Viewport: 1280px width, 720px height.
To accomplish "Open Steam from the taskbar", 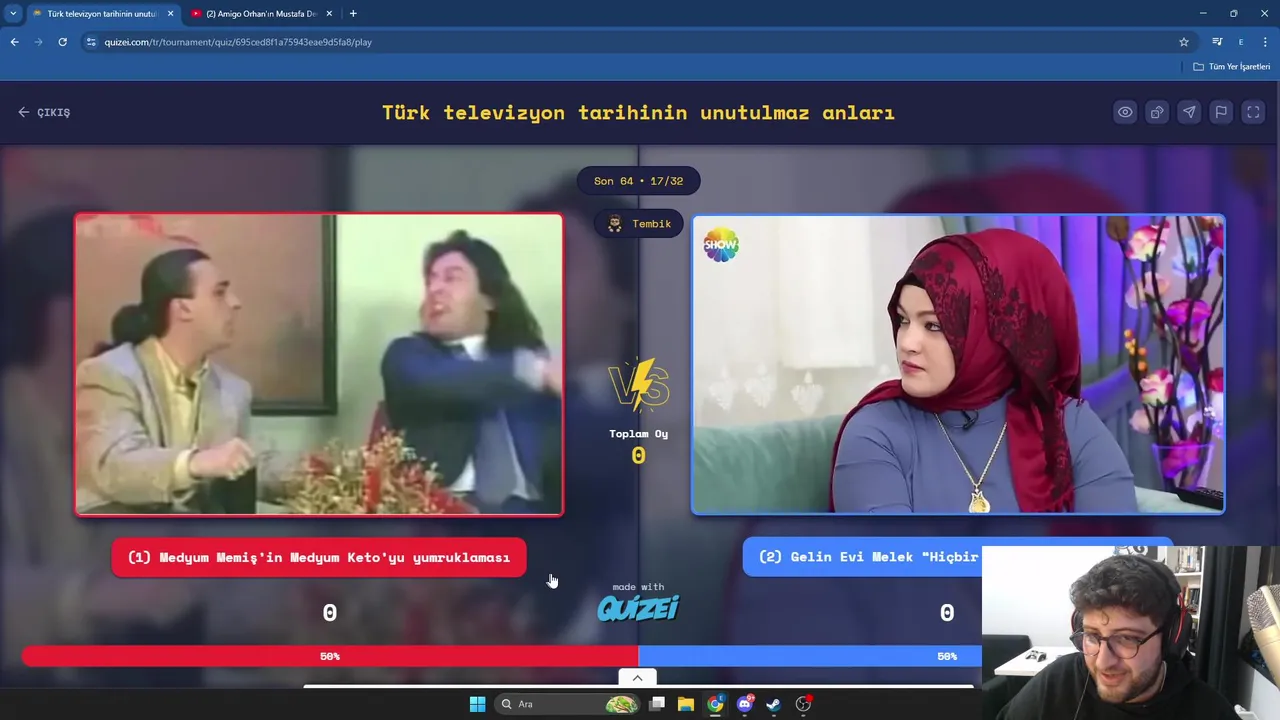I will [x=773, y=704].
